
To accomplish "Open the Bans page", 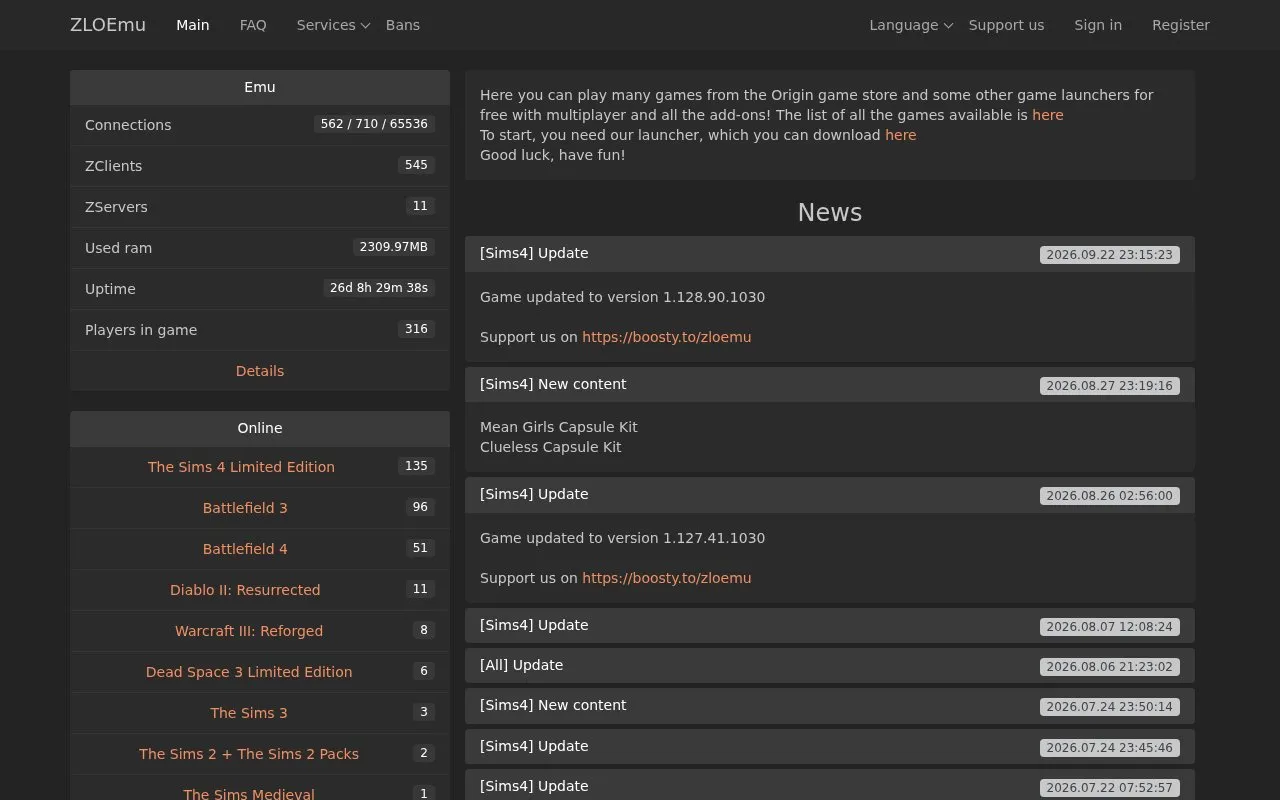I will tap(403, 25).
